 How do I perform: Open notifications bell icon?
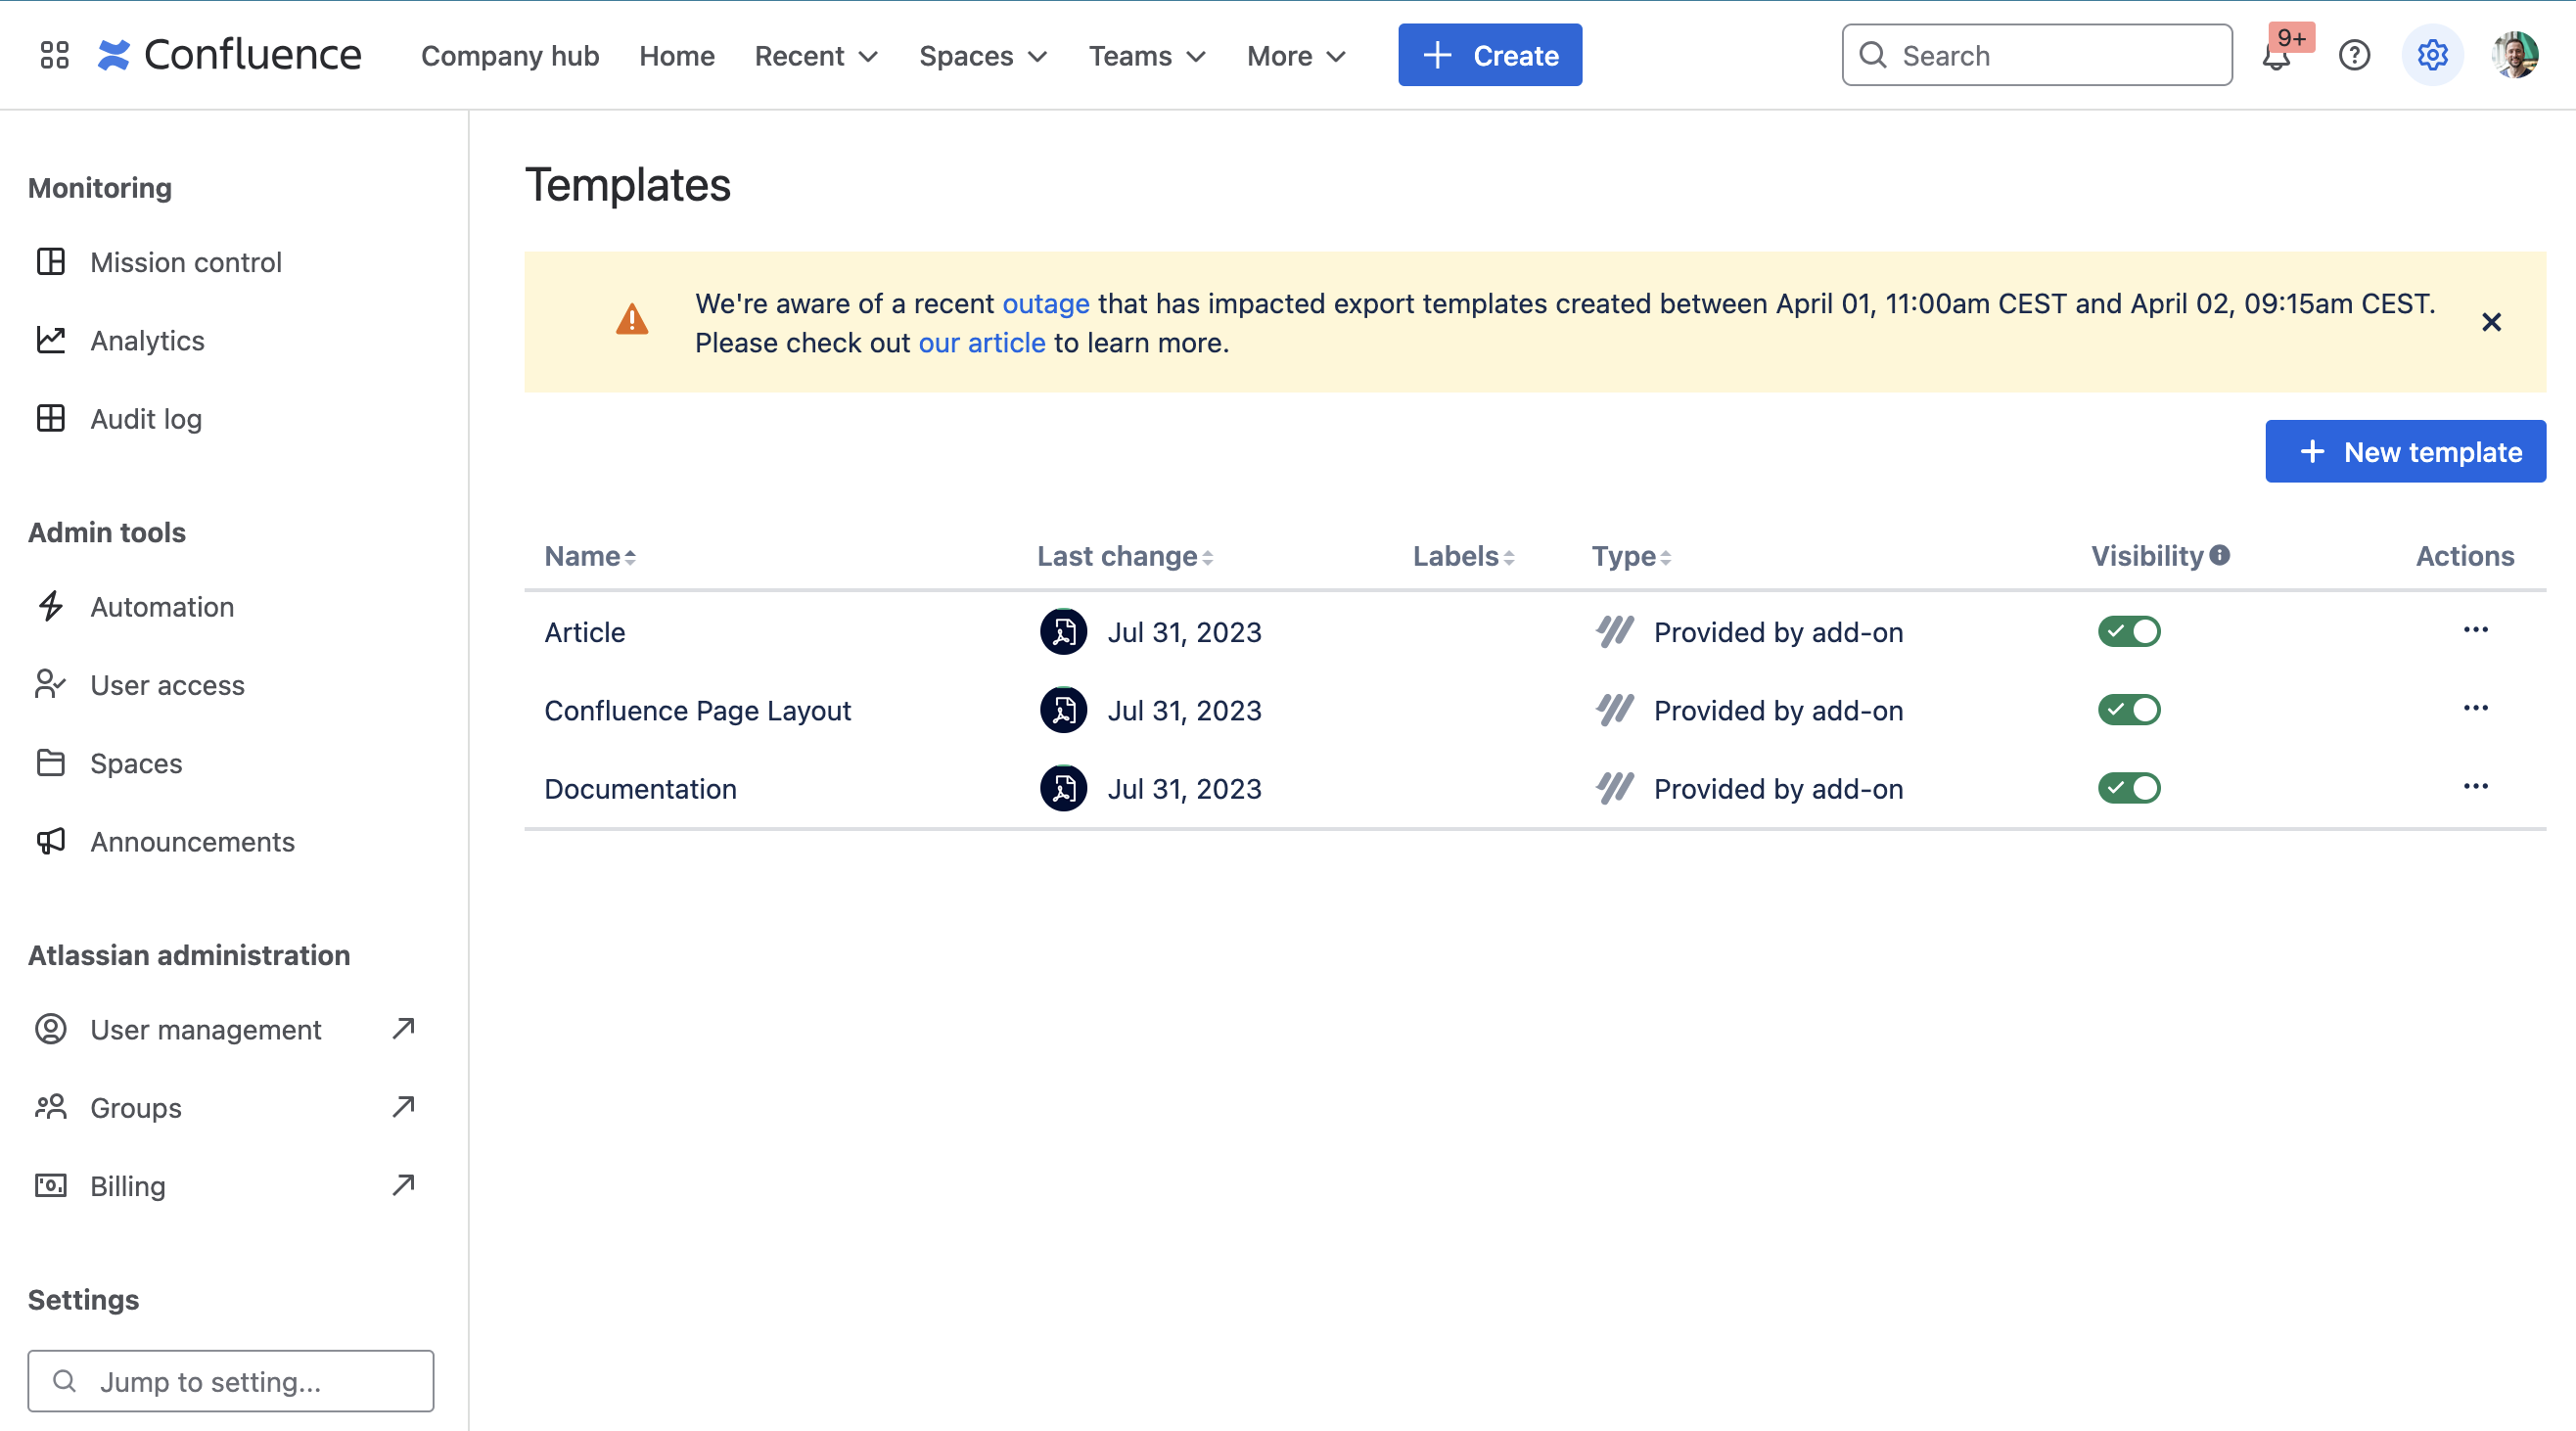(2276, 57)
